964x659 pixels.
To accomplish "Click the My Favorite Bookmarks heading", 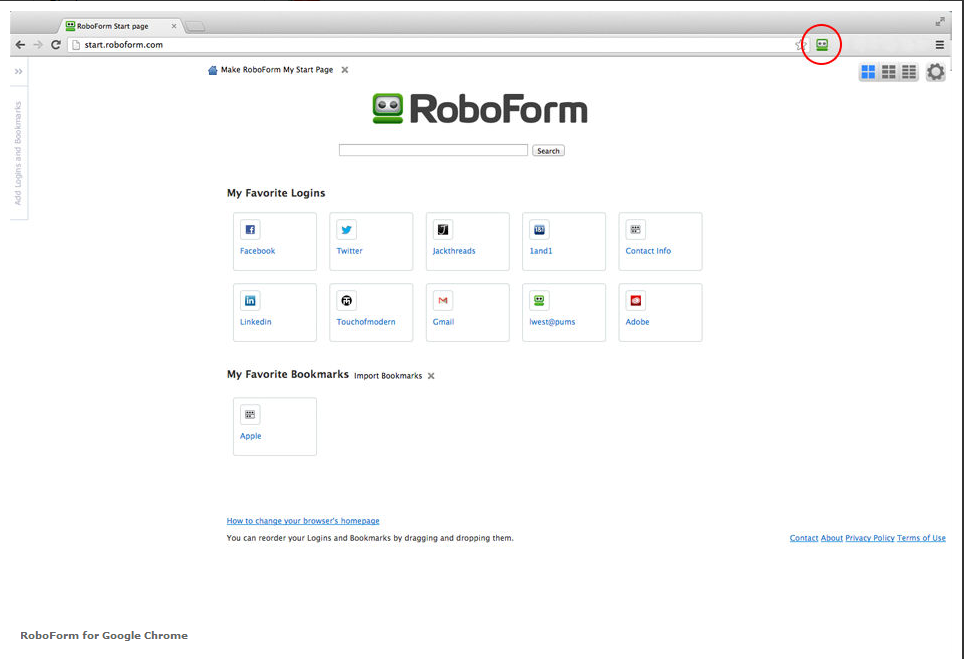I will coord(288,374).
